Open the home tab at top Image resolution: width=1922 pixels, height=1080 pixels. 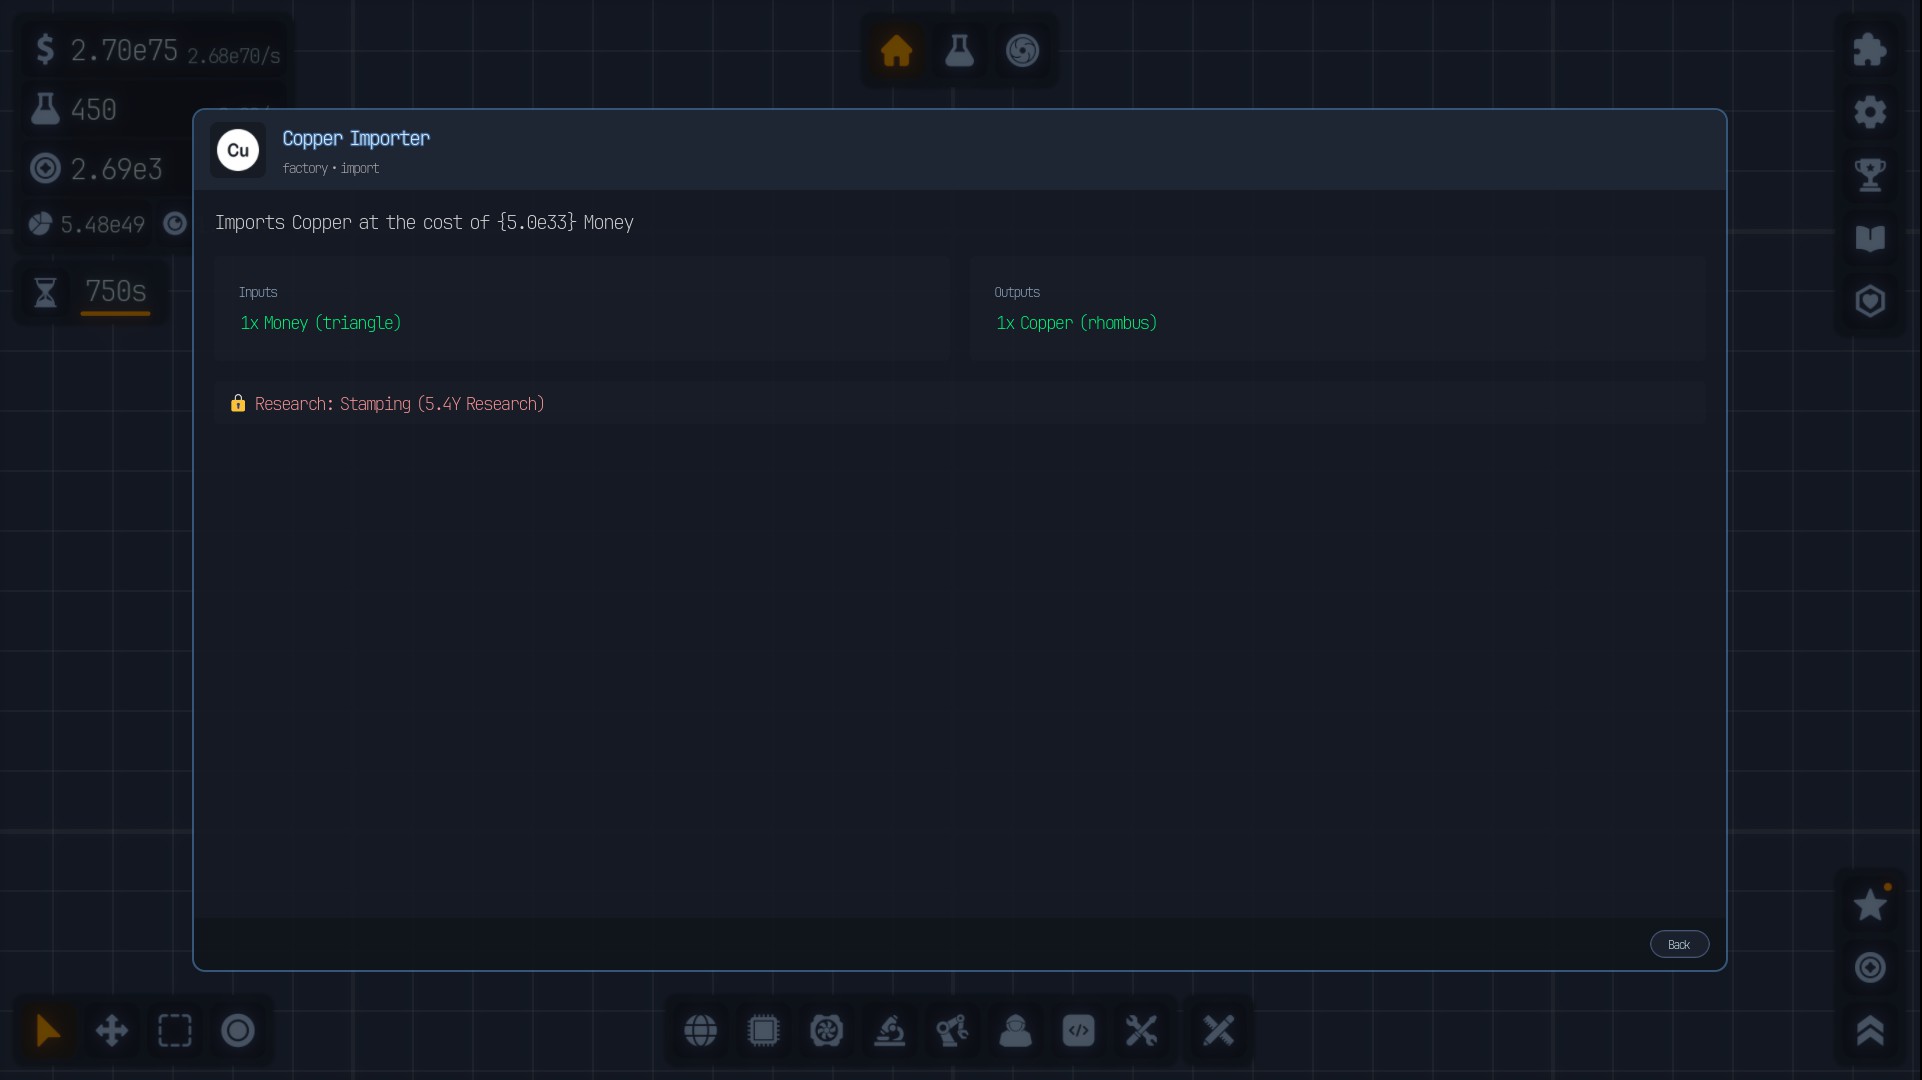[896, 50]
